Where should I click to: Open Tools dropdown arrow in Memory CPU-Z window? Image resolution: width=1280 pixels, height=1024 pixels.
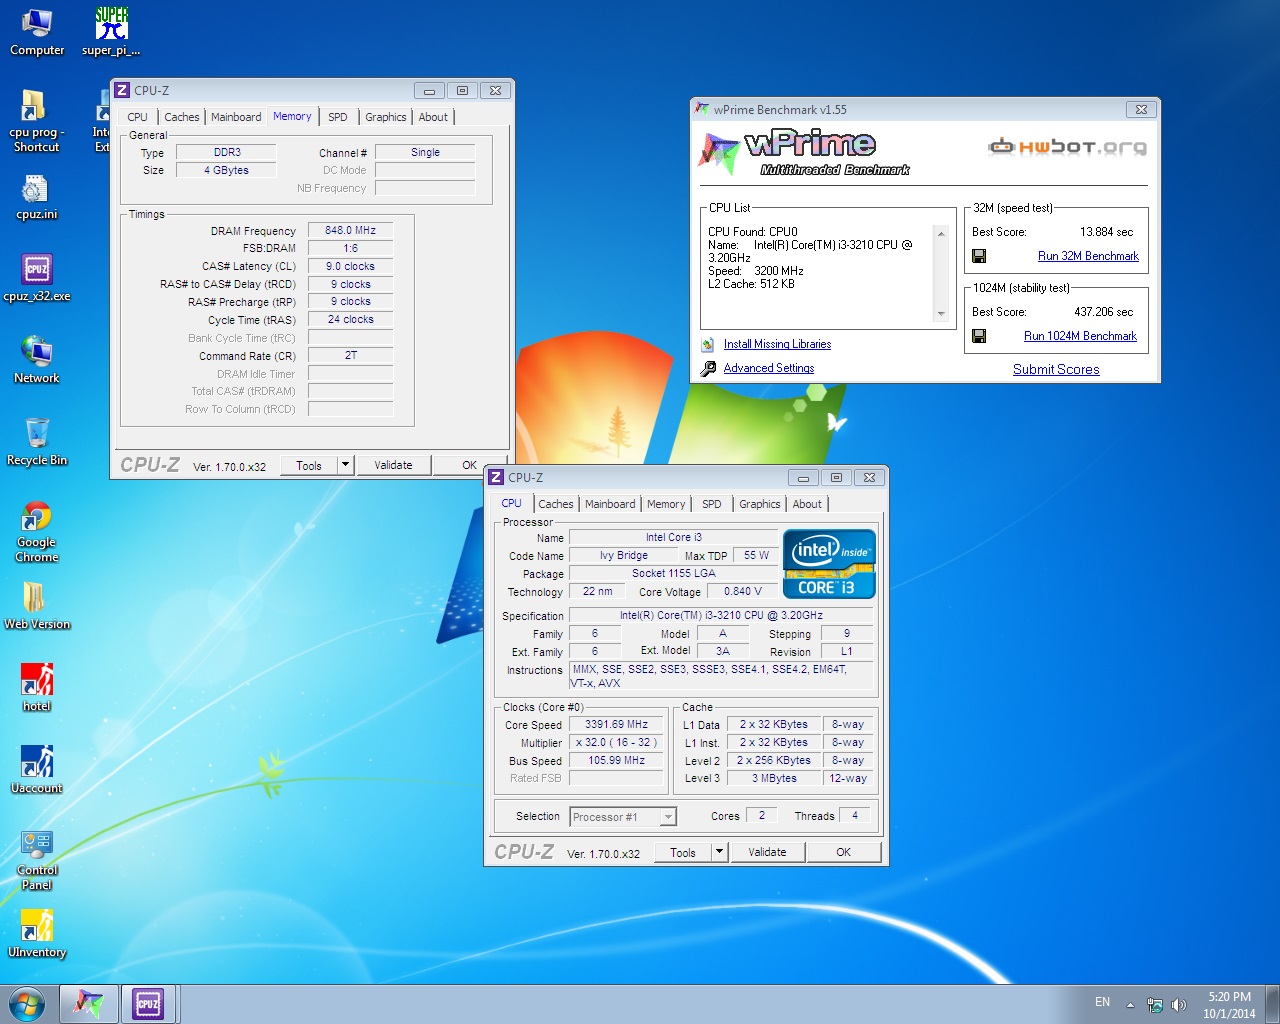(345, 465)
